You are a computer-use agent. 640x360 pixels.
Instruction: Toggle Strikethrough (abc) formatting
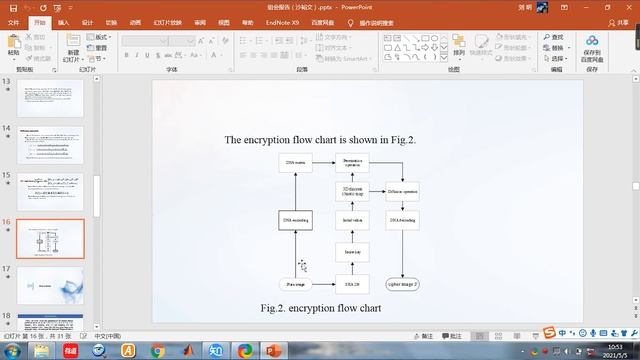click(168, 55)
